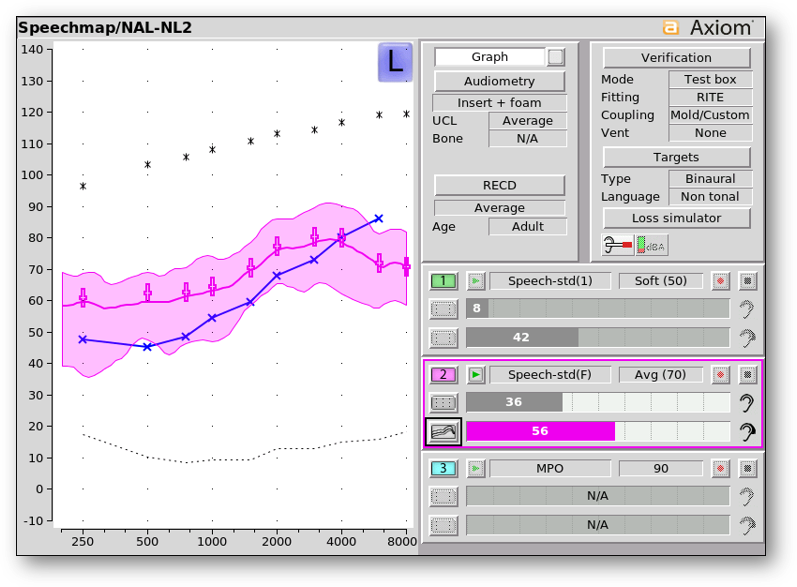Image resolution: width=797 pixels, height=587 pixels.
Task: Stop MPO test with square button
Action: (x=747, y=469)
